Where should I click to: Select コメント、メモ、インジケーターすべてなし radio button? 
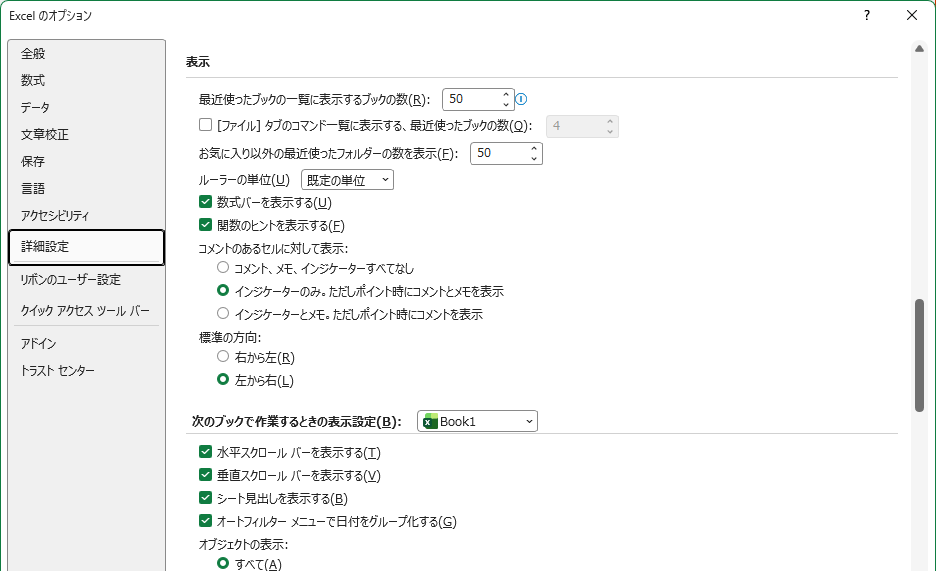[223, 267]
